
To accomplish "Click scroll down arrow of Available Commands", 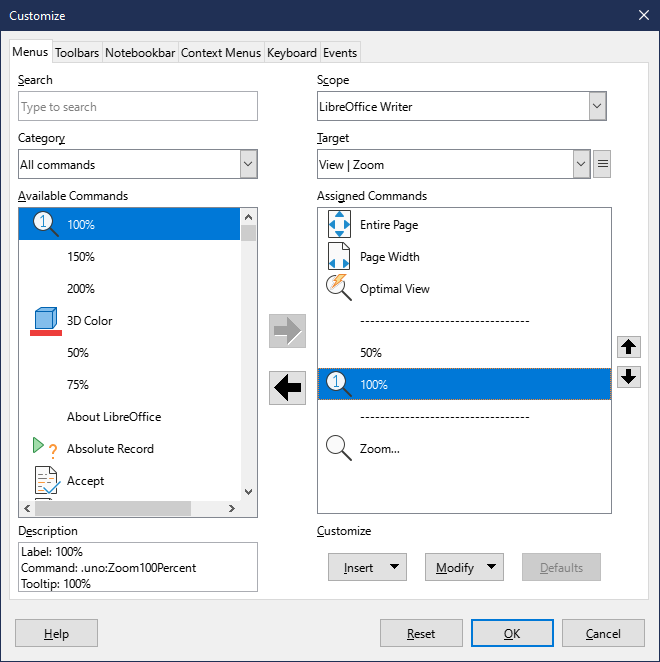I will tap(248, 491).
